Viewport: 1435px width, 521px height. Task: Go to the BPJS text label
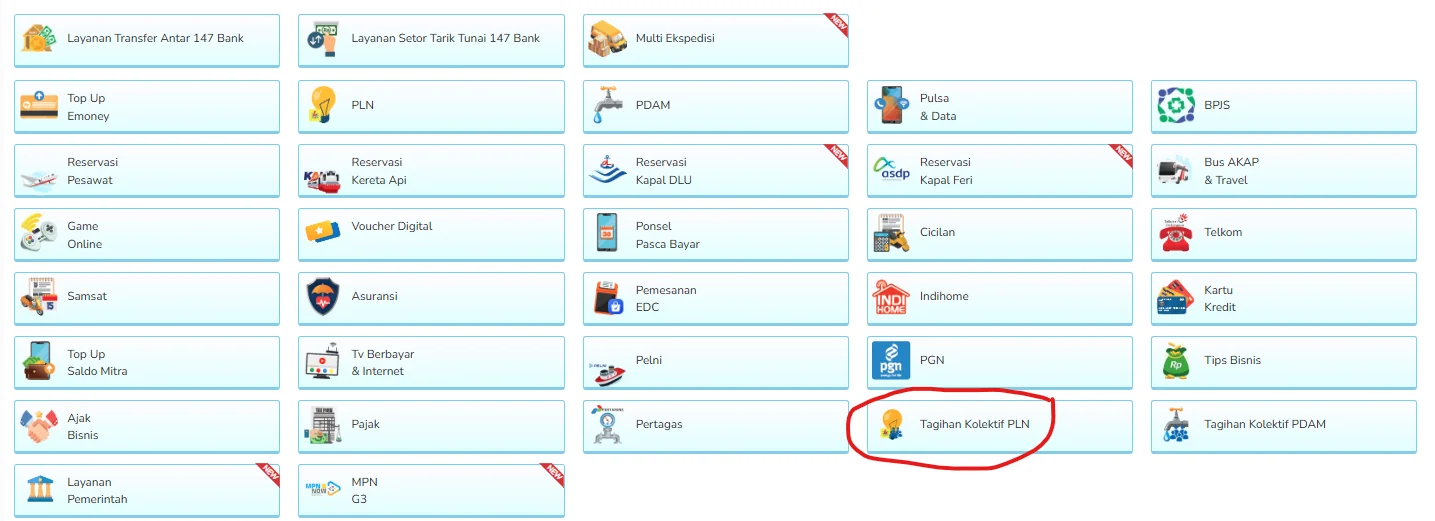[1217, 105]
